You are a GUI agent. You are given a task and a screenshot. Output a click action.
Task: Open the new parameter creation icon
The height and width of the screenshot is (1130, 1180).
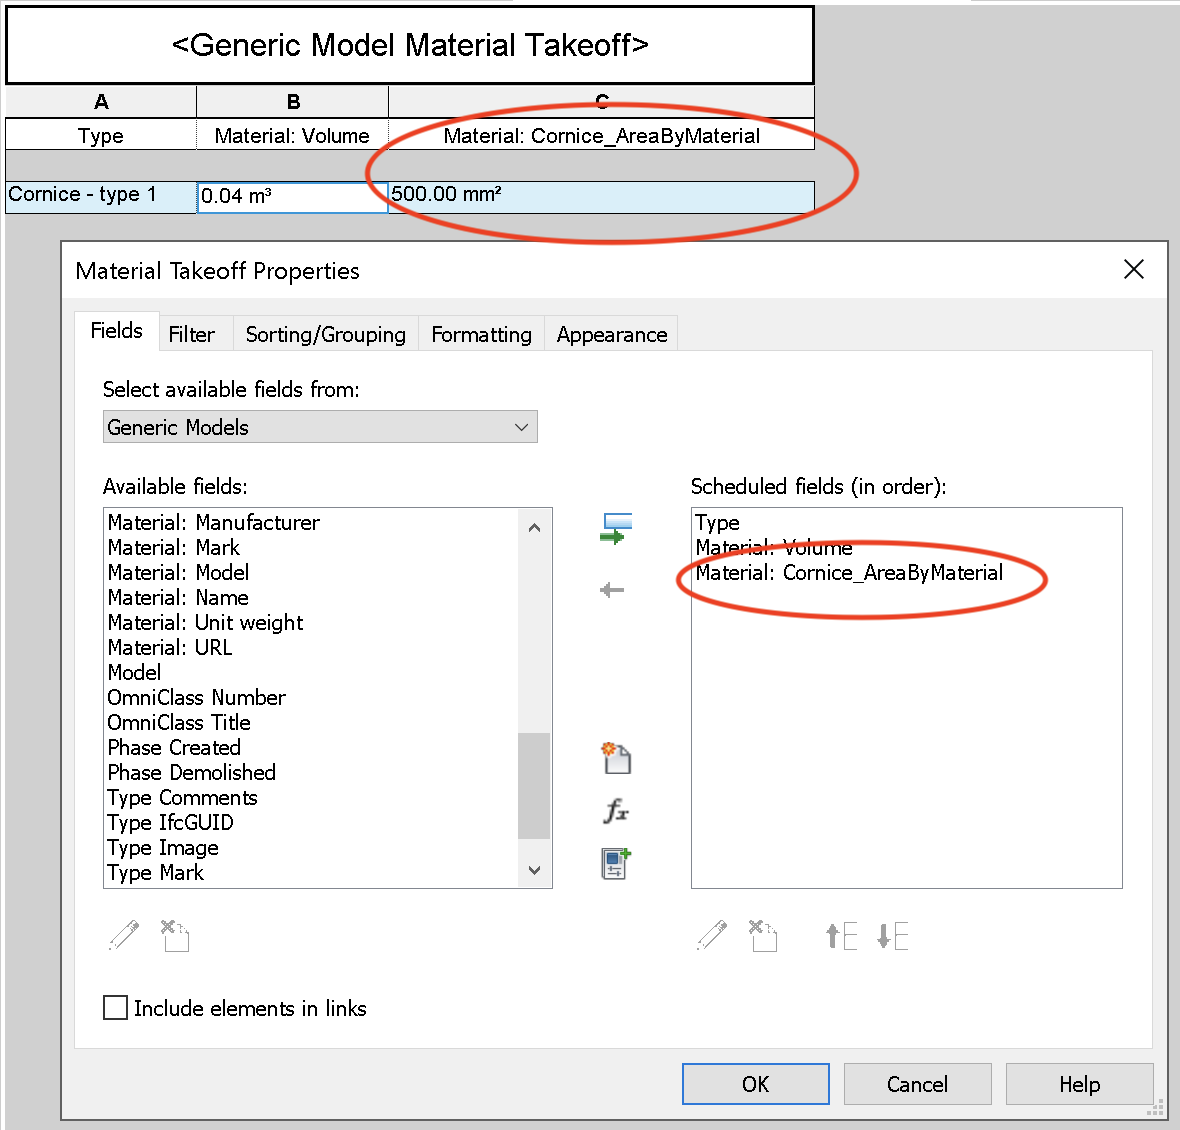click(616, 759)
